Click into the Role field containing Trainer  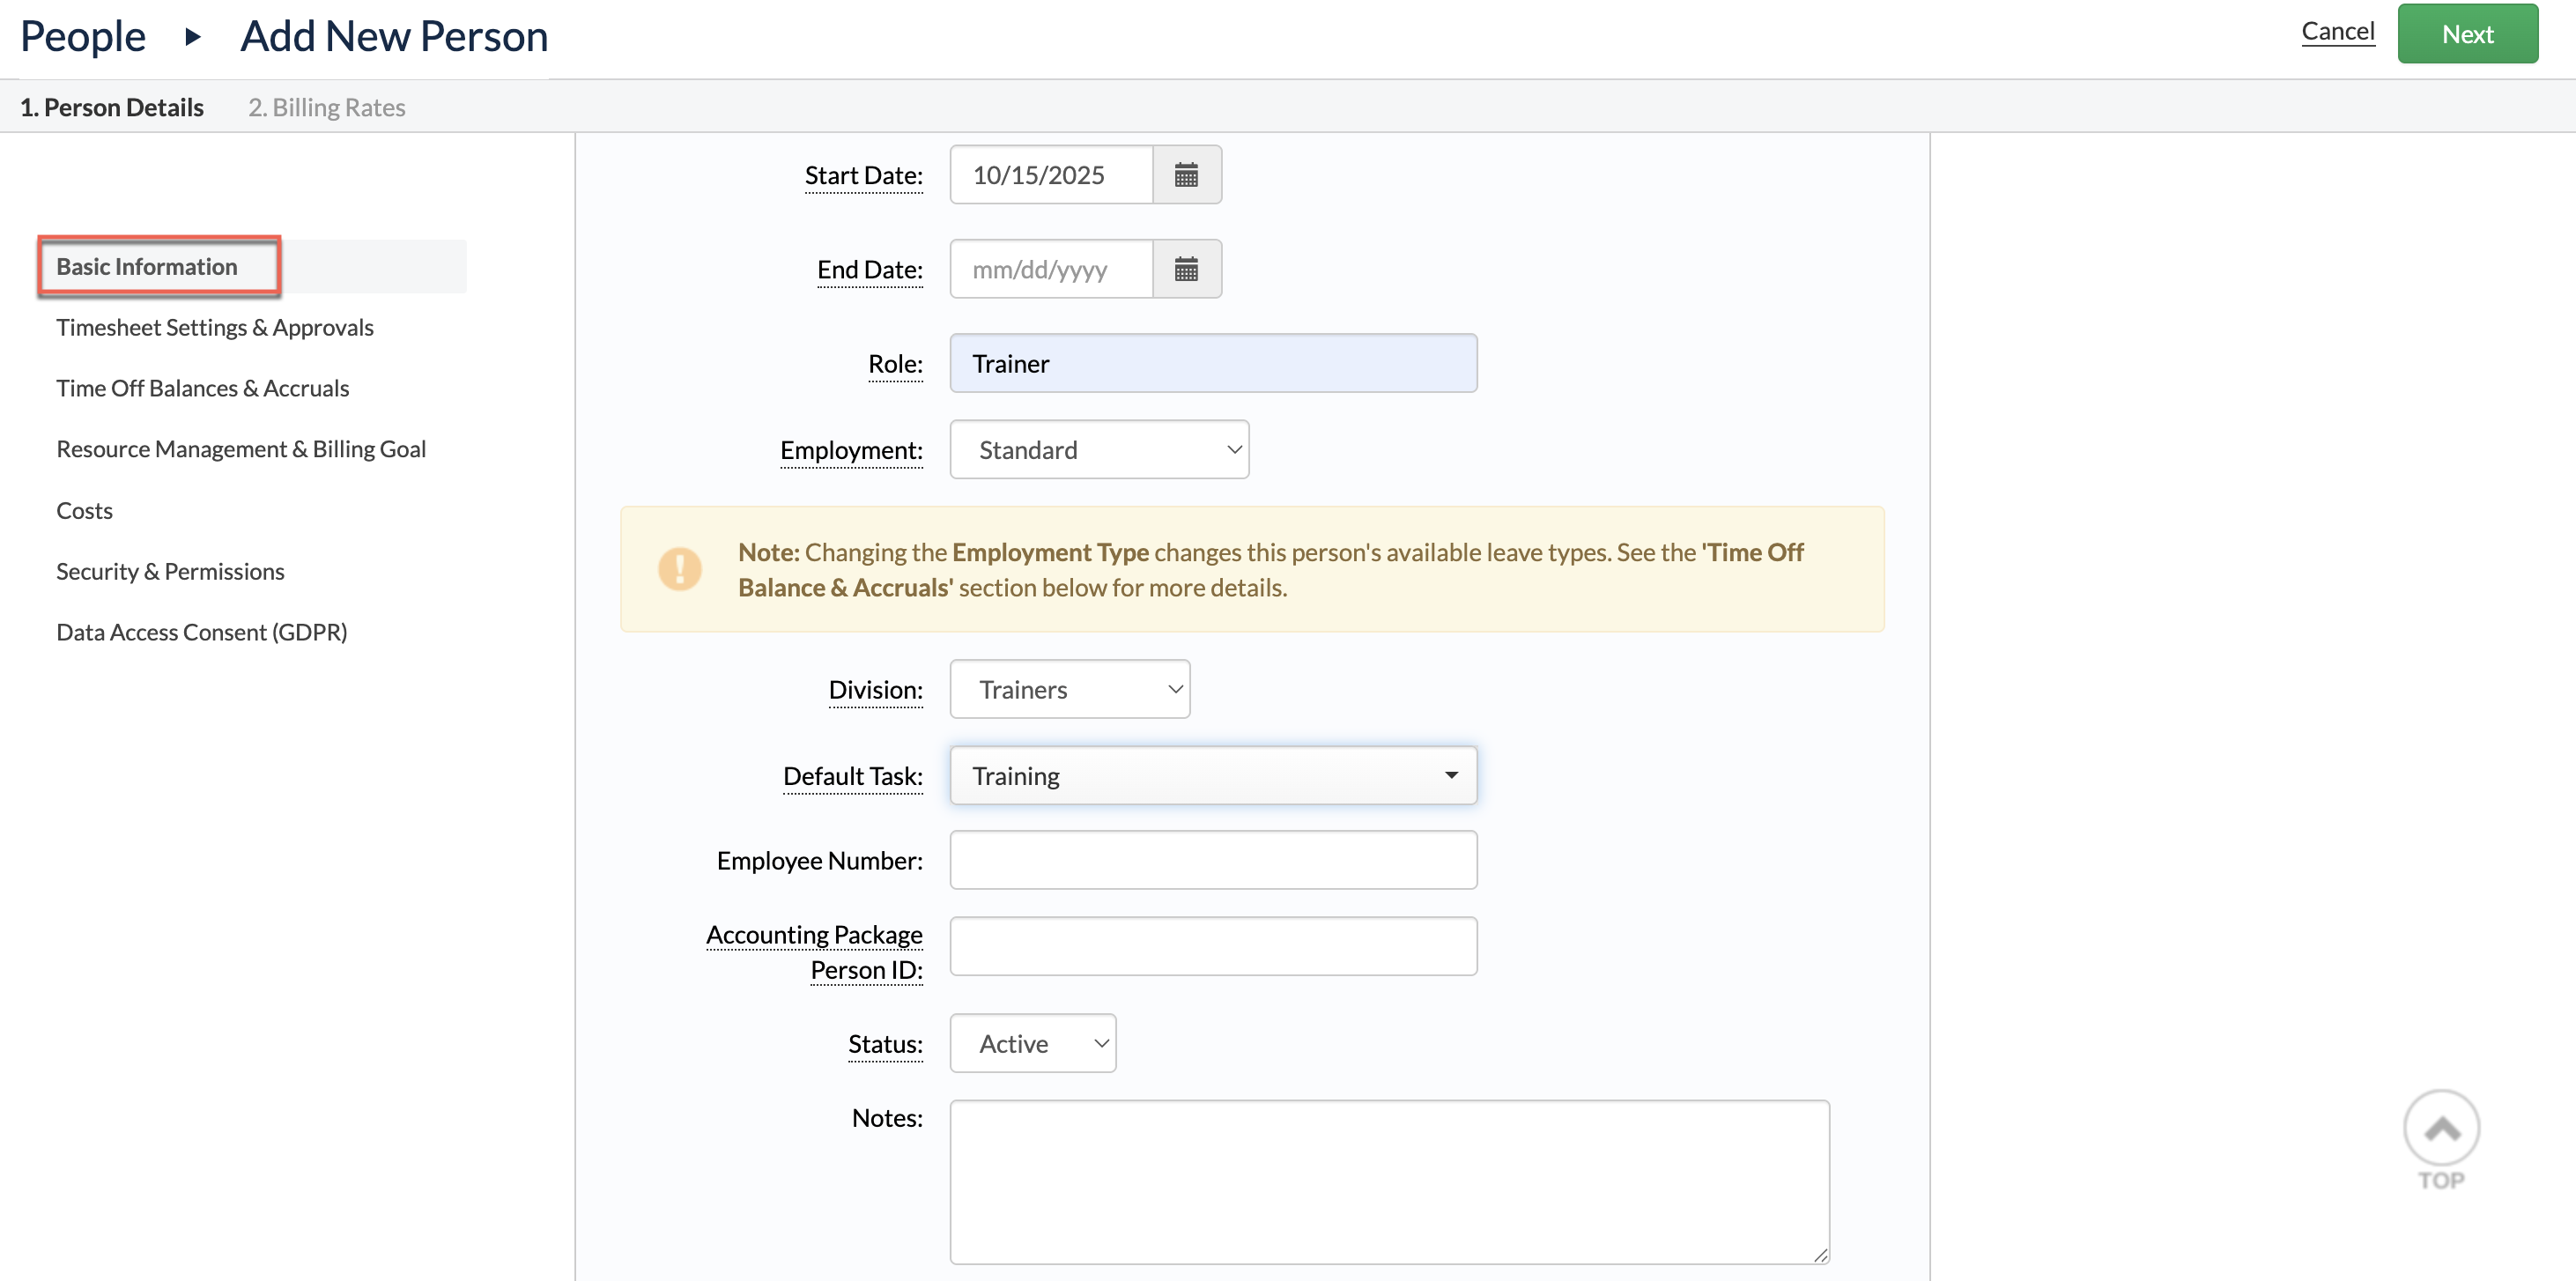1213,363
